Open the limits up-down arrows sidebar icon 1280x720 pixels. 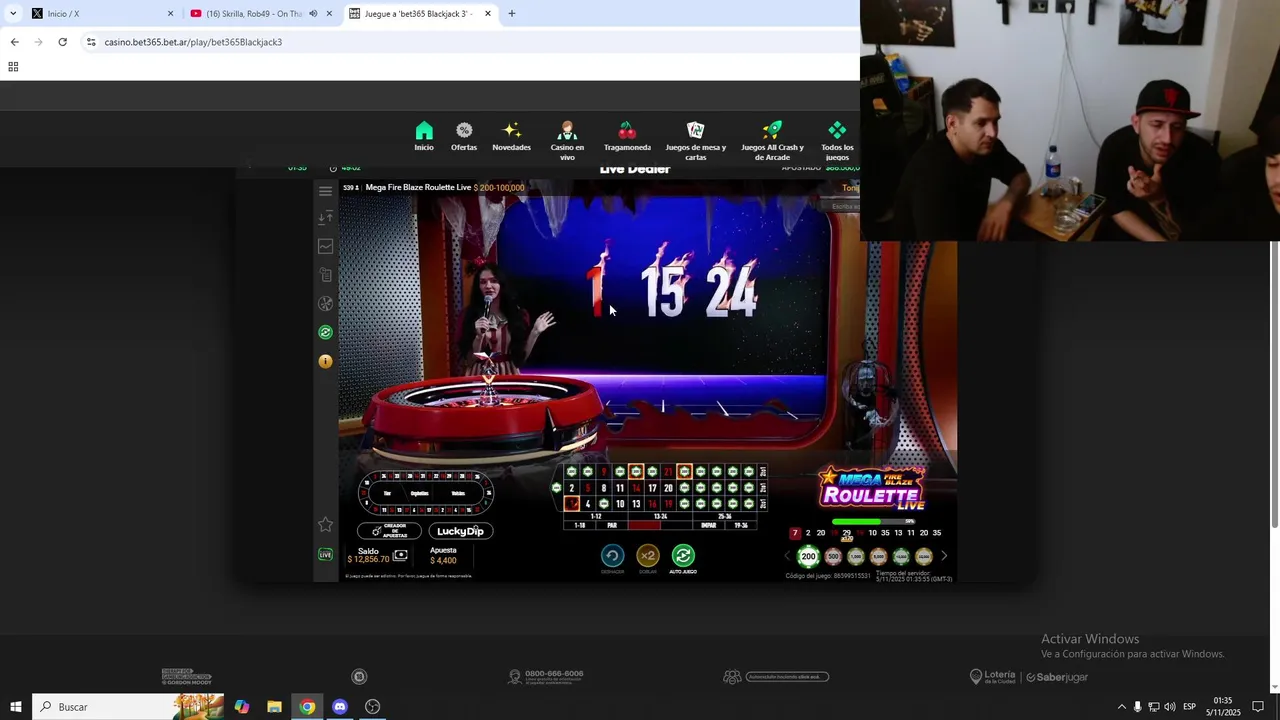[x=325, y=218]
